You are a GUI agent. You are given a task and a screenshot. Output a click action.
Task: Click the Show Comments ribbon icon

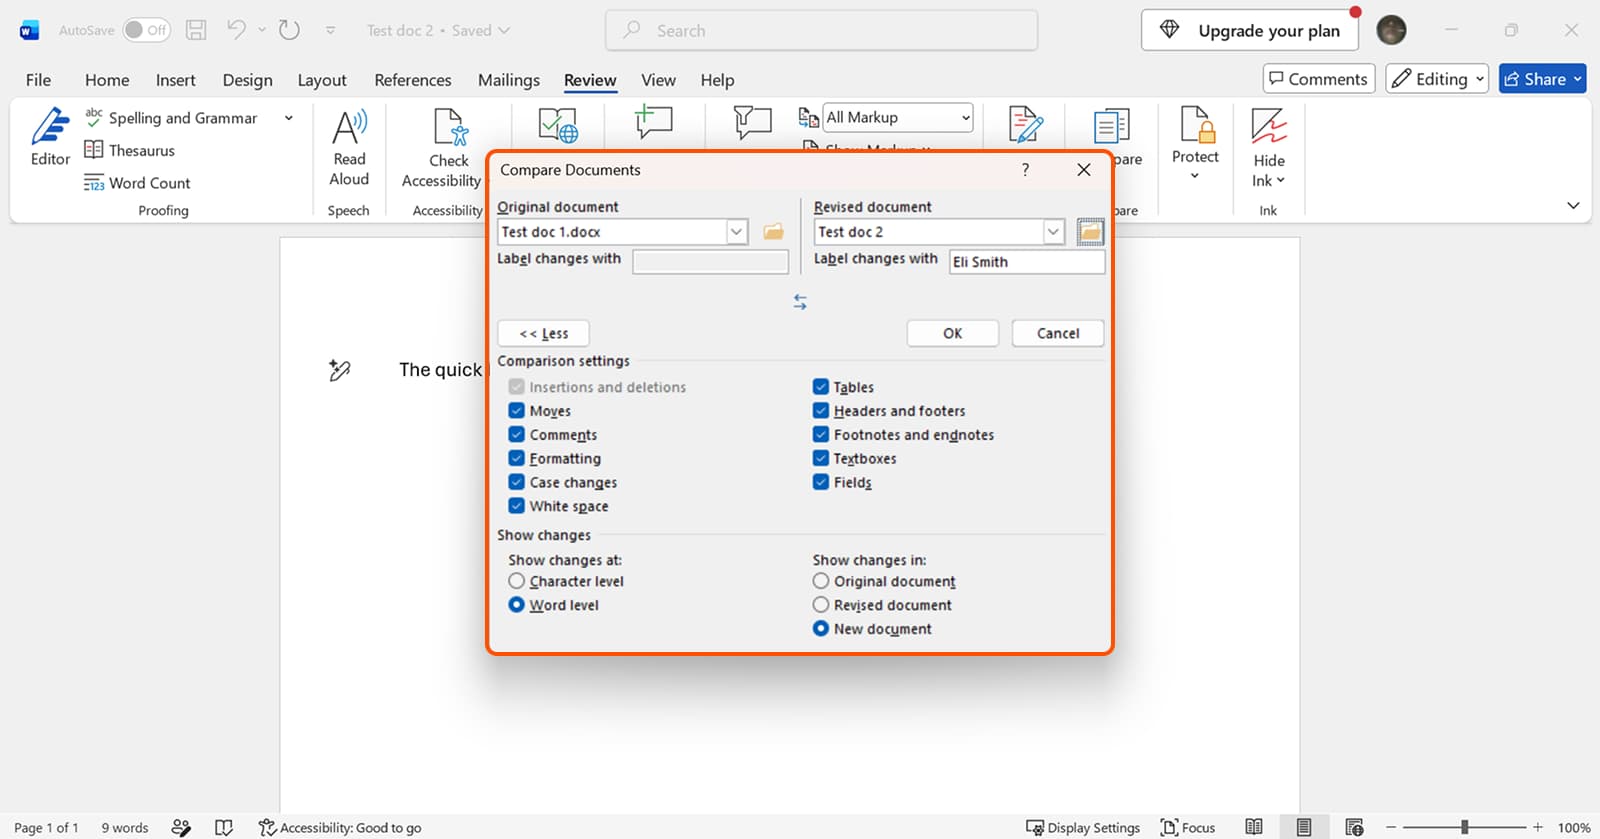pyautogui.click(x=752, y=123)
